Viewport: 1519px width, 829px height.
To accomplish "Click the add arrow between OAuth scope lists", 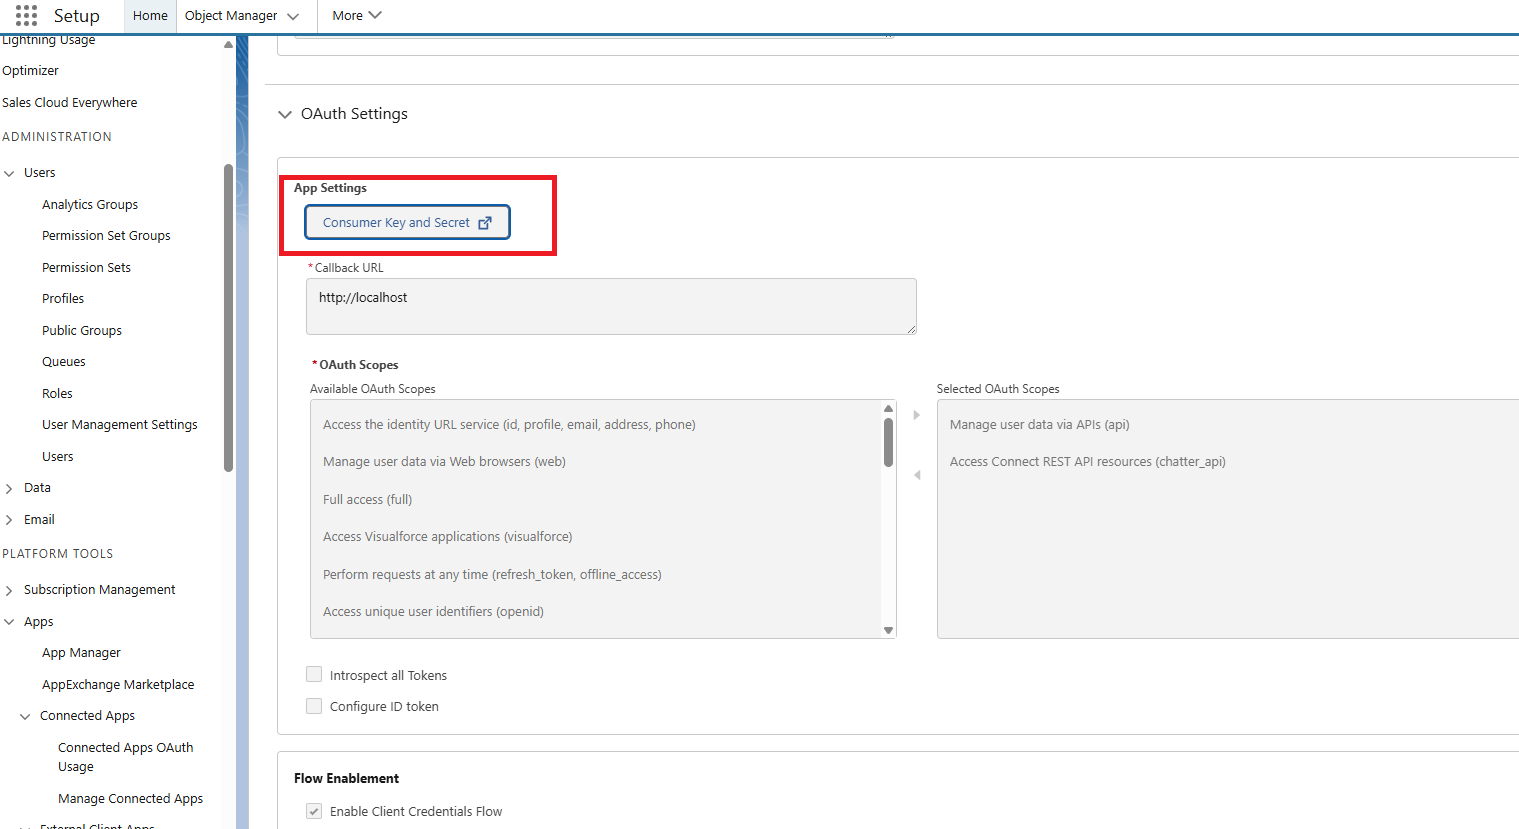I will (x=916, y=415).
